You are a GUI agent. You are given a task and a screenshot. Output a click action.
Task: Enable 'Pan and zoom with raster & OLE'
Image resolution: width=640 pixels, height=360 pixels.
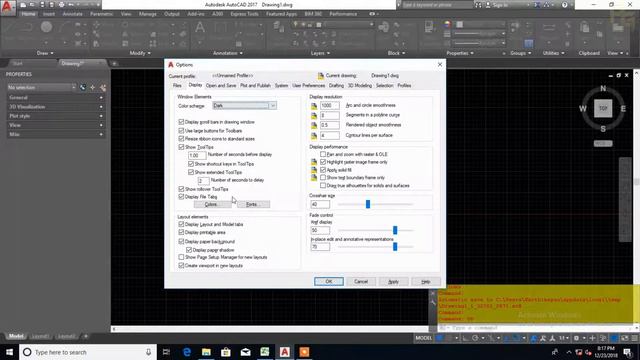tap(323, 154)
